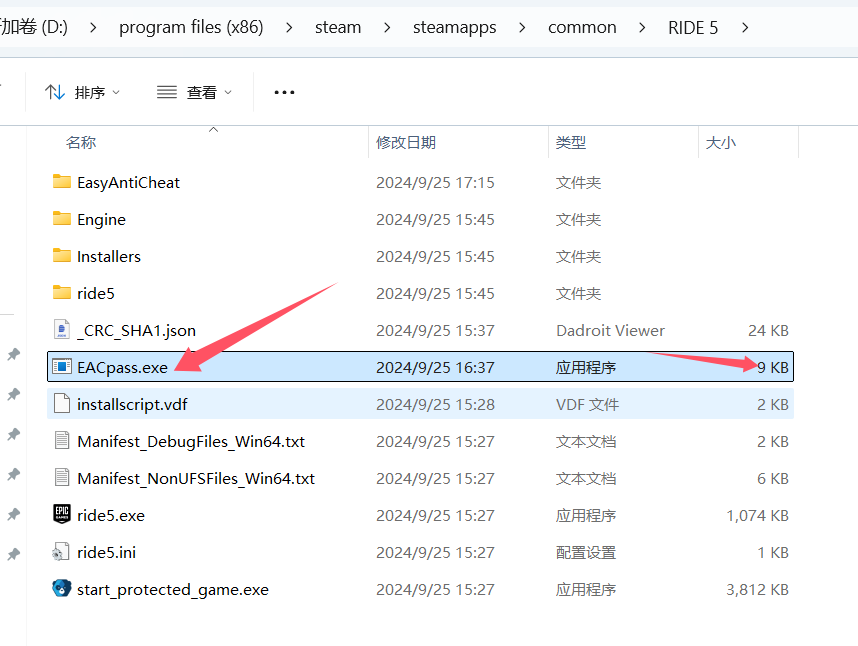The height and width of the screenshot is (646, 858).
Task: Go to steam breadcrumb
Action: click(x=338, y=27)
